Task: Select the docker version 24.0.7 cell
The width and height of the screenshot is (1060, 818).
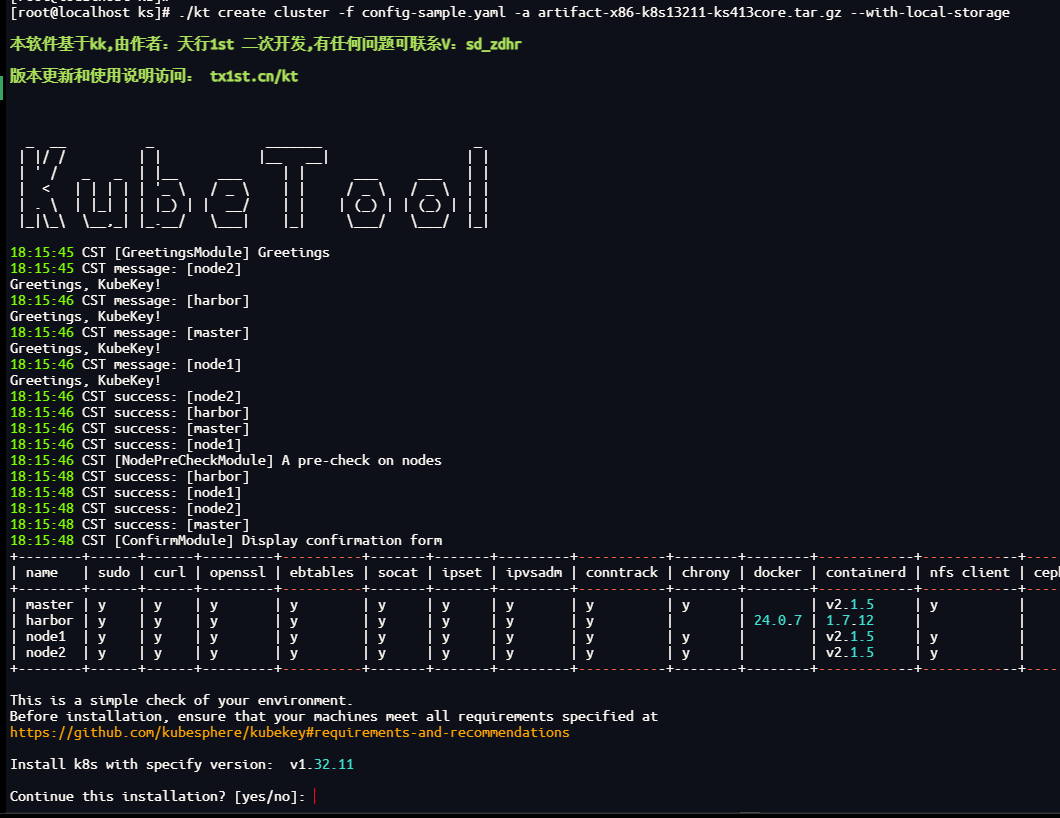Action: (777, 621)
